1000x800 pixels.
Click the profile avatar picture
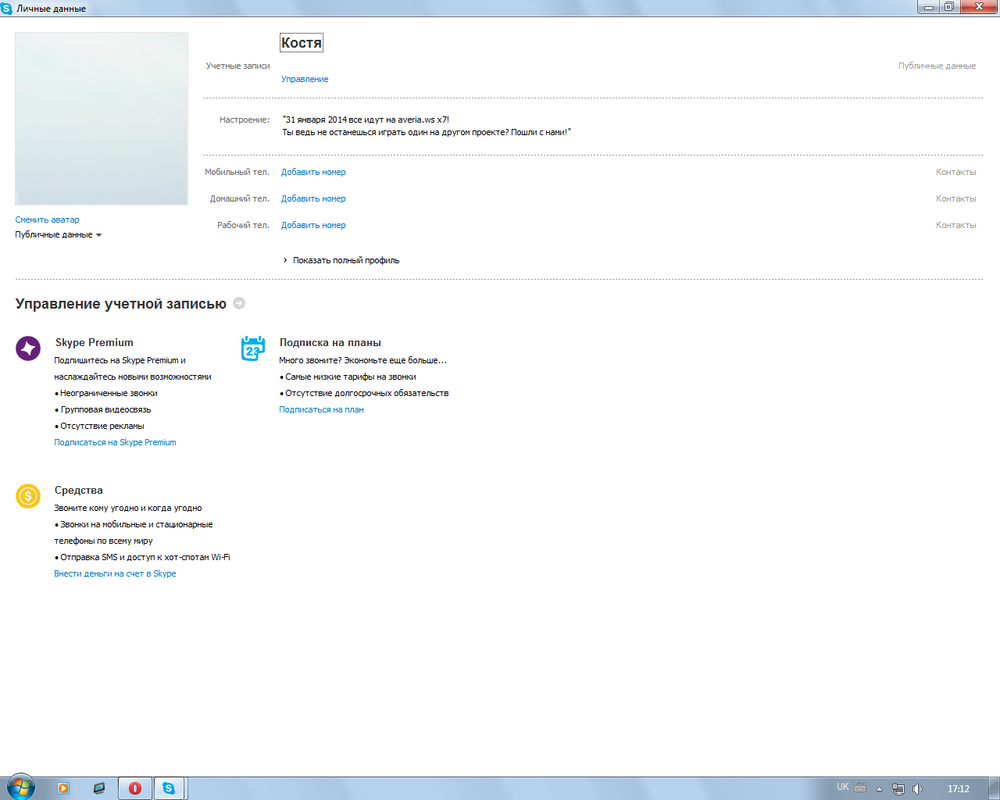pos(101,118)
